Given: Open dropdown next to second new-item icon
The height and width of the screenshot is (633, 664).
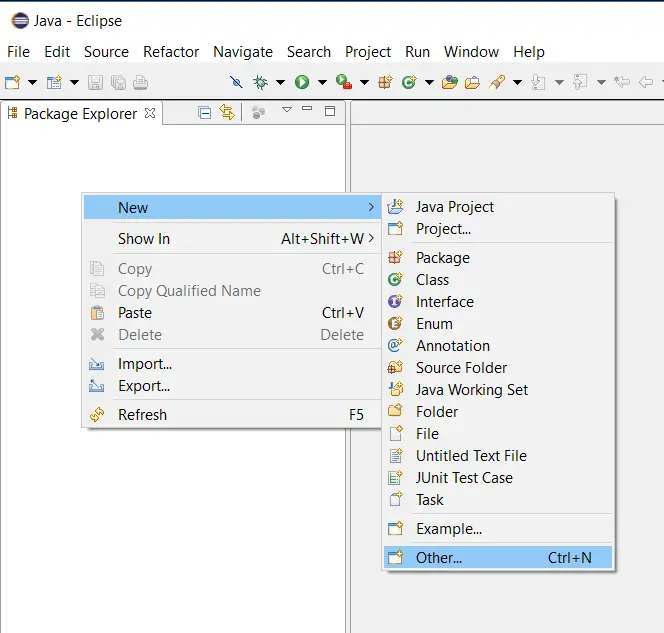Looking at the screenshot, I should coord(74,82).
